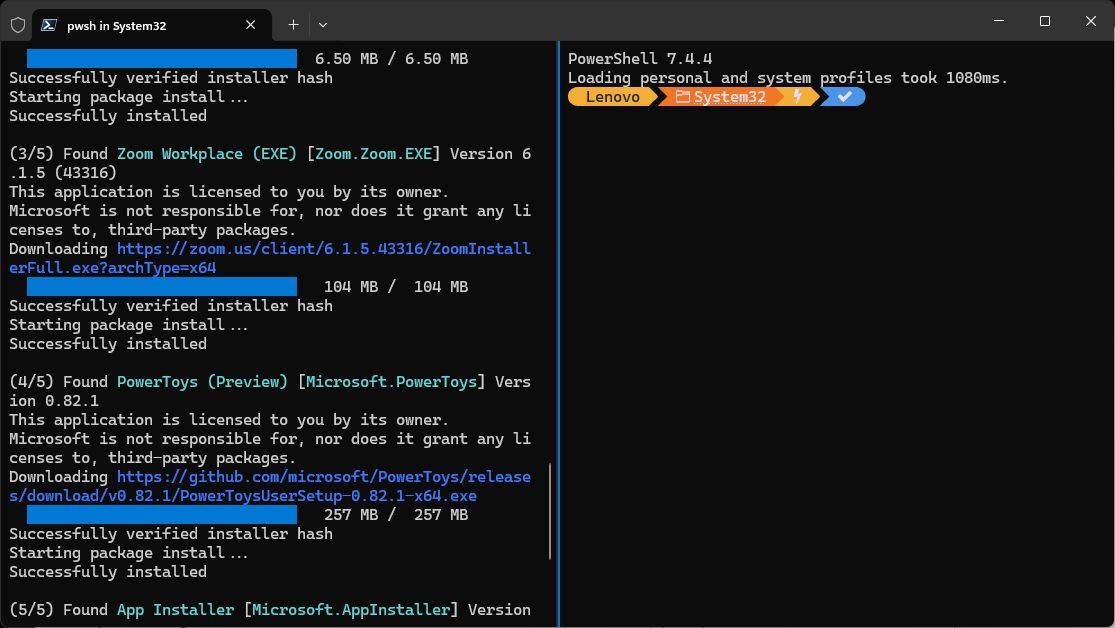Viewport: 1115px width, 628px height.
Task: Click the 'Zoom Workplace (EXE)' package name
Action: pyautogui.click(x=206, y=154)
